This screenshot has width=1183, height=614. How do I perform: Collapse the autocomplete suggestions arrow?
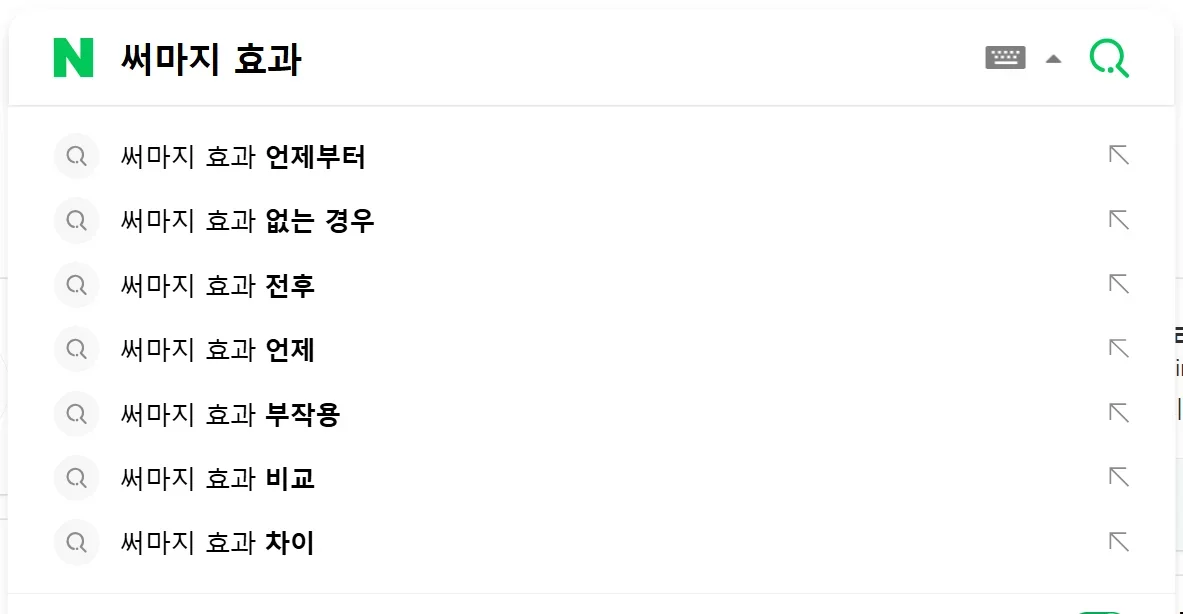tap(1053, 59)
